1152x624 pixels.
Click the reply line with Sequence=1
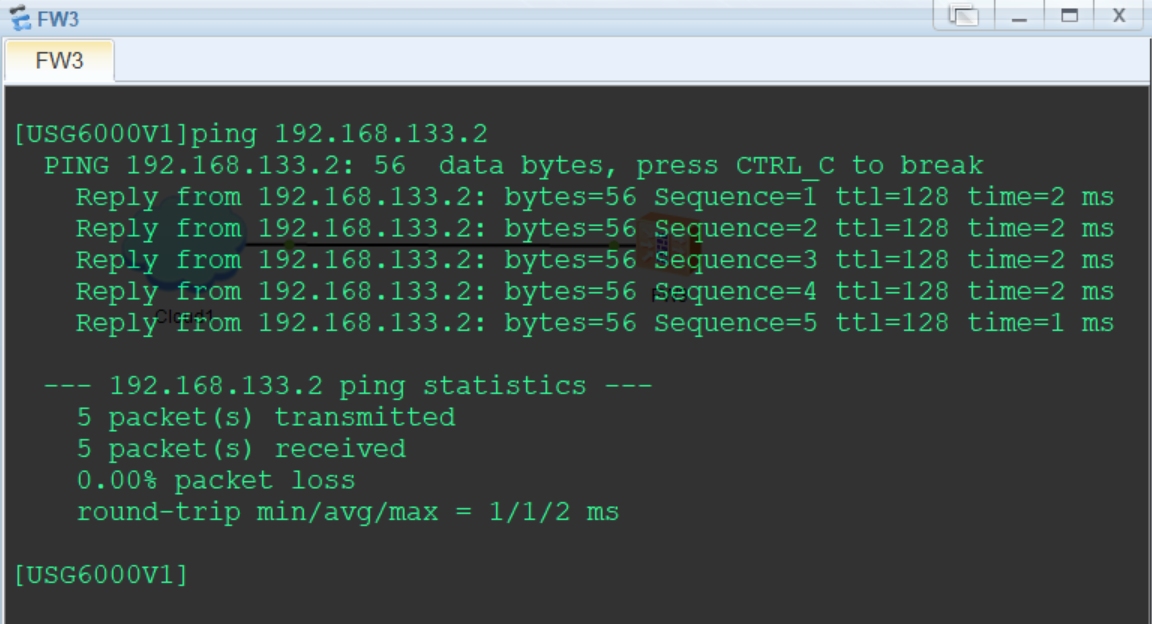coord(594,197)
